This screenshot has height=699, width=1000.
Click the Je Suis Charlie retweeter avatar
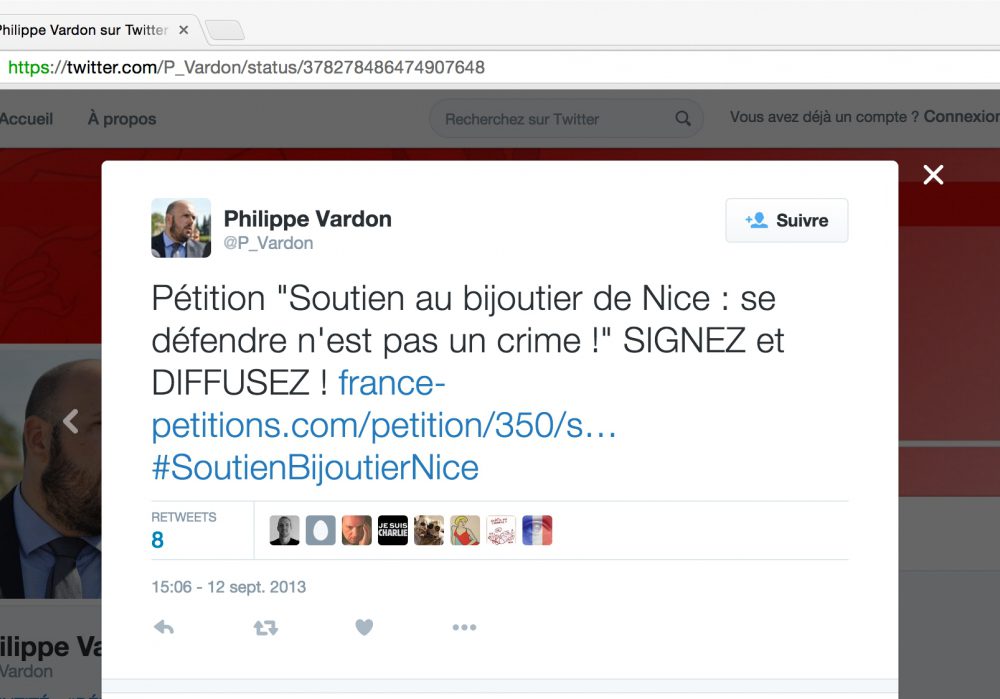393,530
